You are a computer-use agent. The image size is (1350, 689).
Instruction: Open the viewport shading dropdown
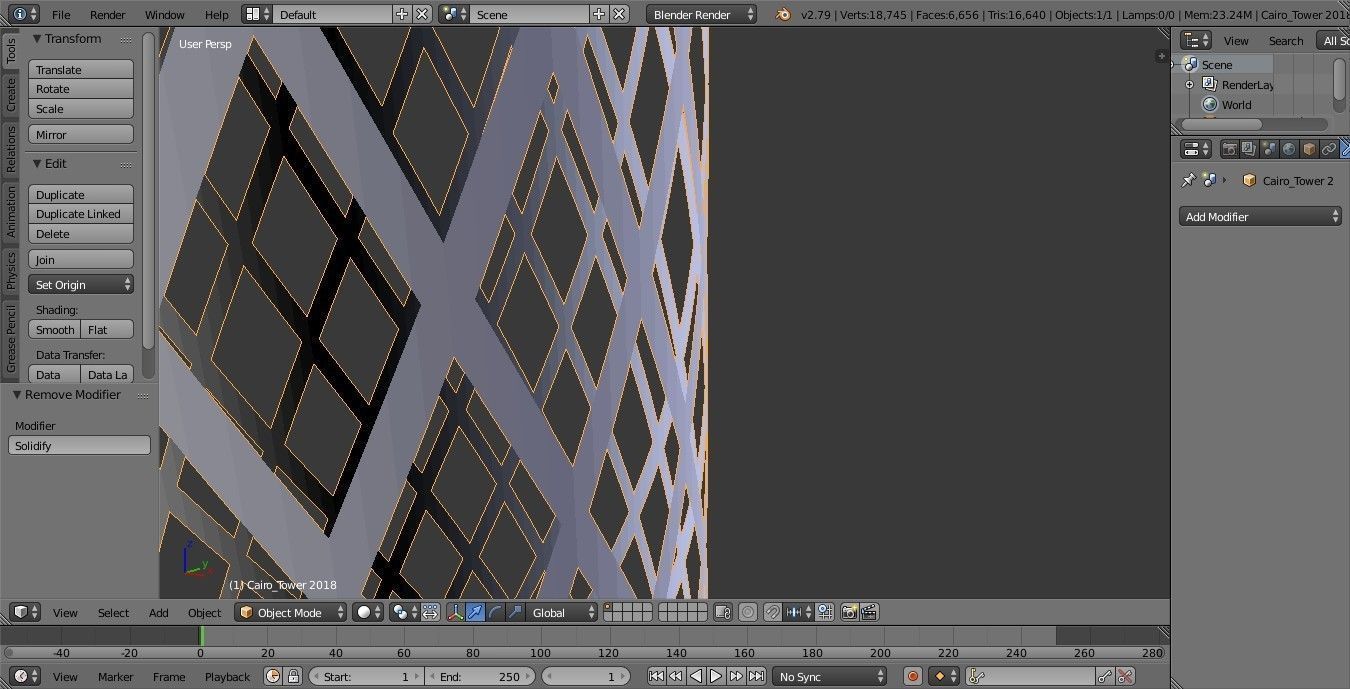point(367,612)
